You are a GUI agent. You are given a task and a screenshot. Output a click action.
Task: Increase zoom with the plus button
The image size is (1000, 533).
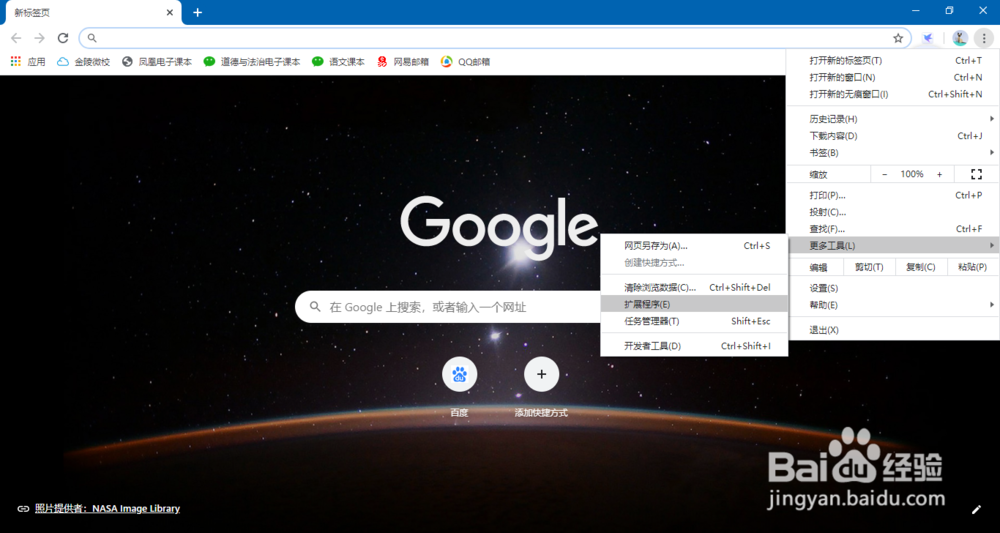[939, 174]
